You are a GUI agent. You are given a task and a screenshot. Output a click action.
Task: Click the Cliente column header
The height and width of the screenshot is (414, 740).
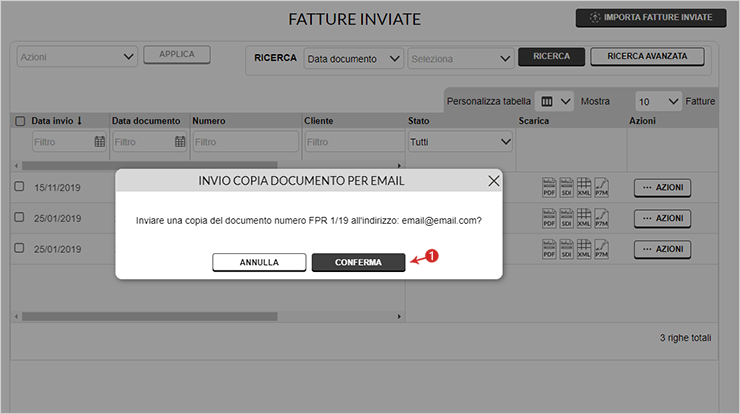tap(318, 121)
